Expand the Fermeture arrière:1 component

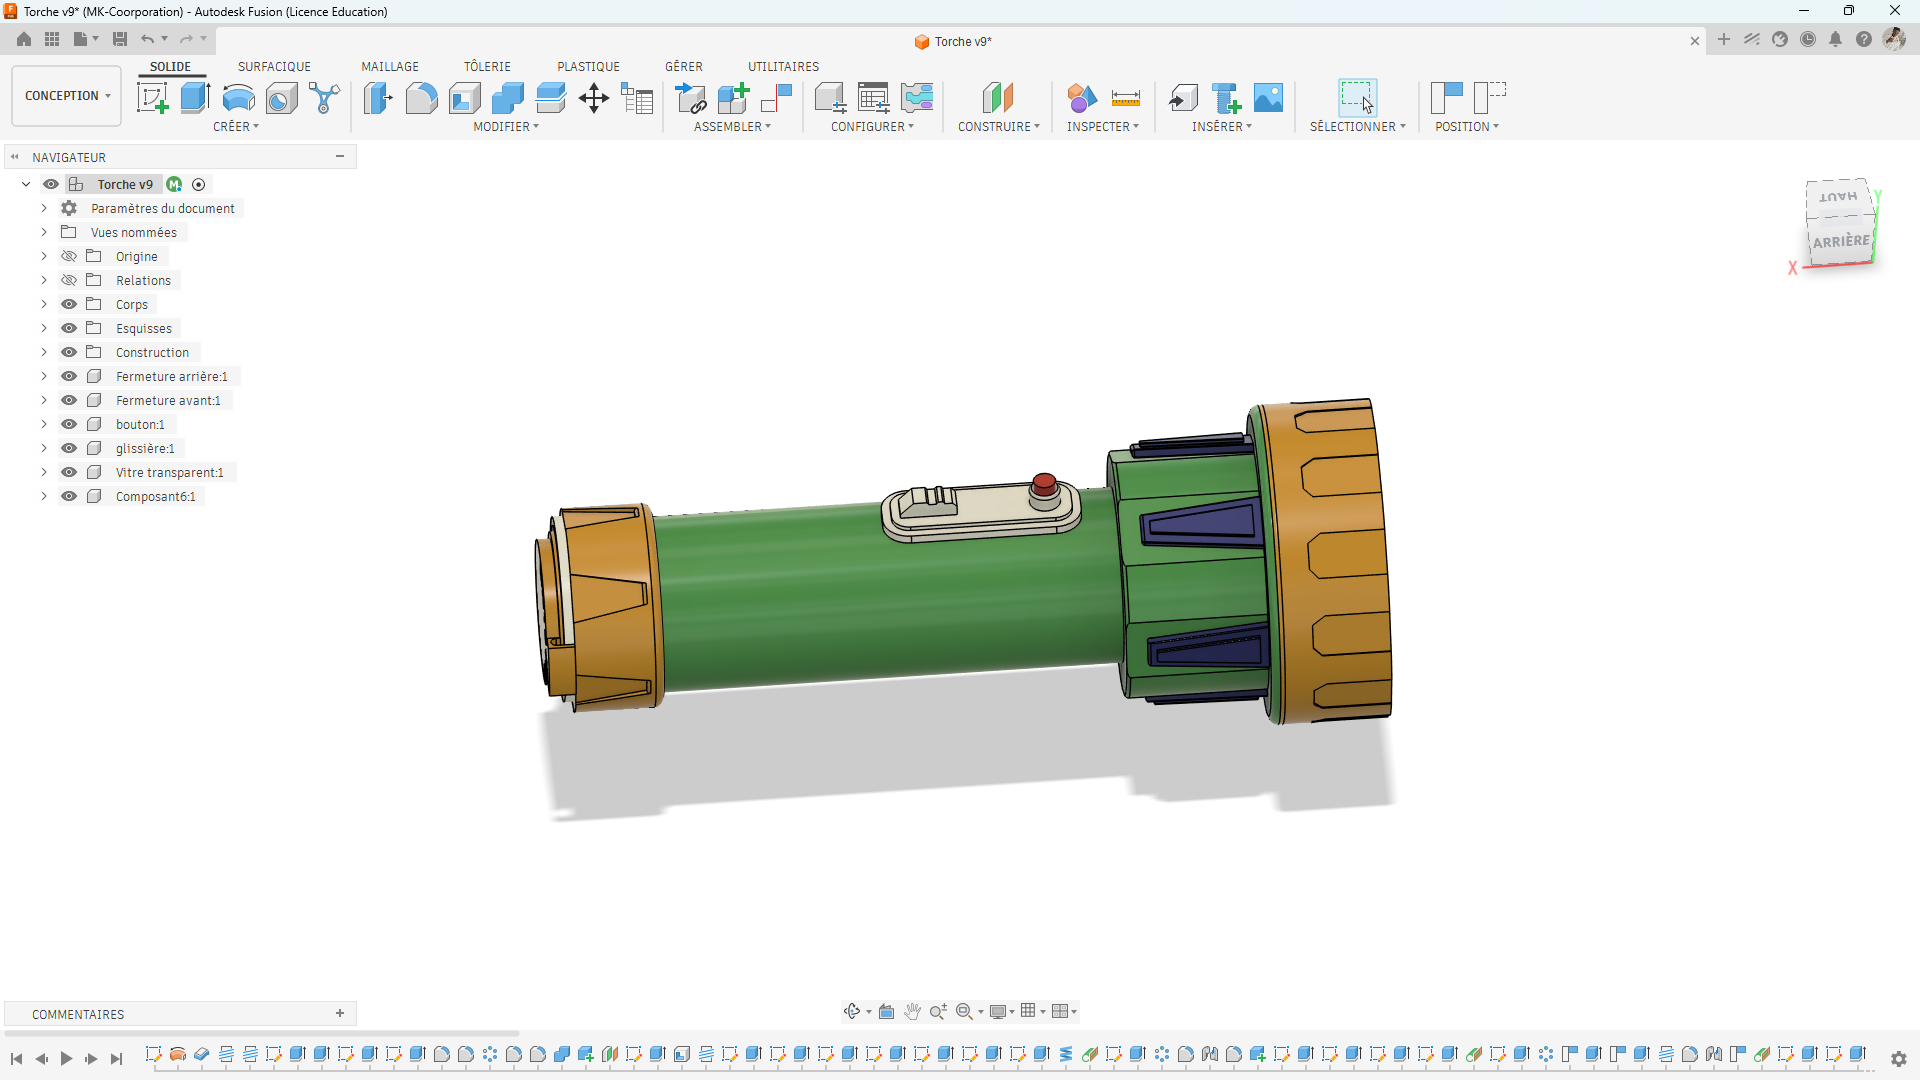(x=44, y=376)
